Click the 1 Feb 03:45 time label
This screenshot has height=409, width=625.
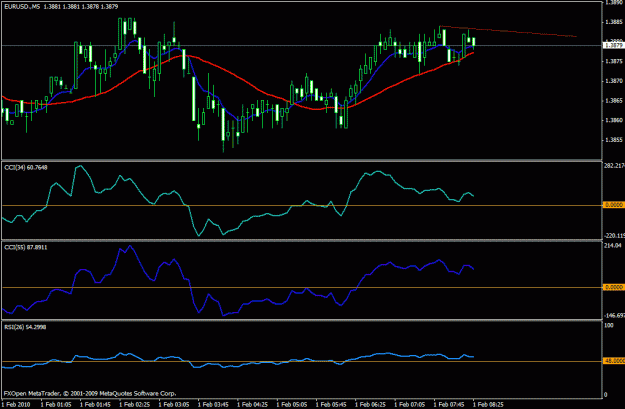pyautogui.click(x=214, y=404)
